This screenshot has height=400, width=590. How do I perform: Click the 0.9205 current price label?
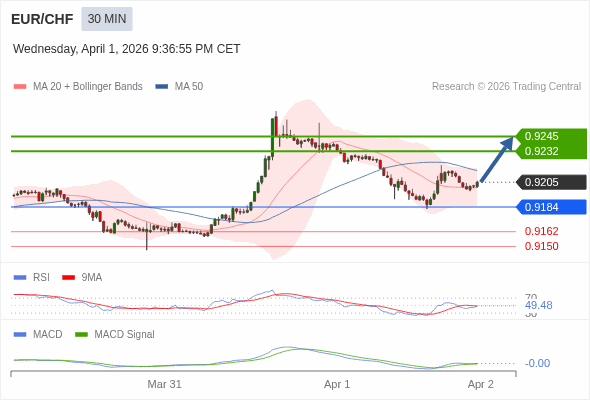tap(551, 182)
